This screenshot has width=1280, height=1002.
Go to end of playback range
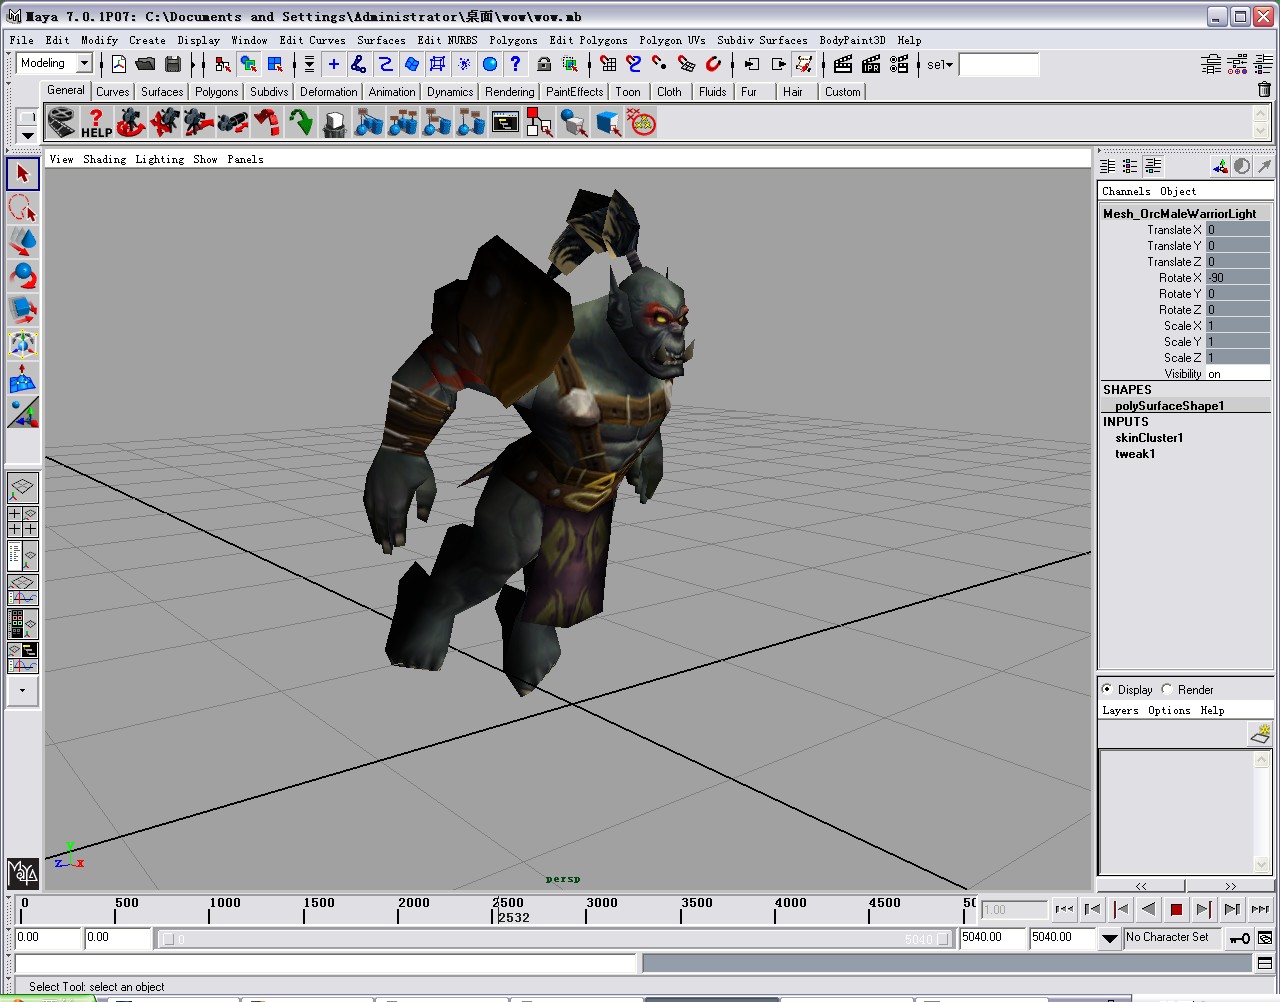coord(1260,909)
